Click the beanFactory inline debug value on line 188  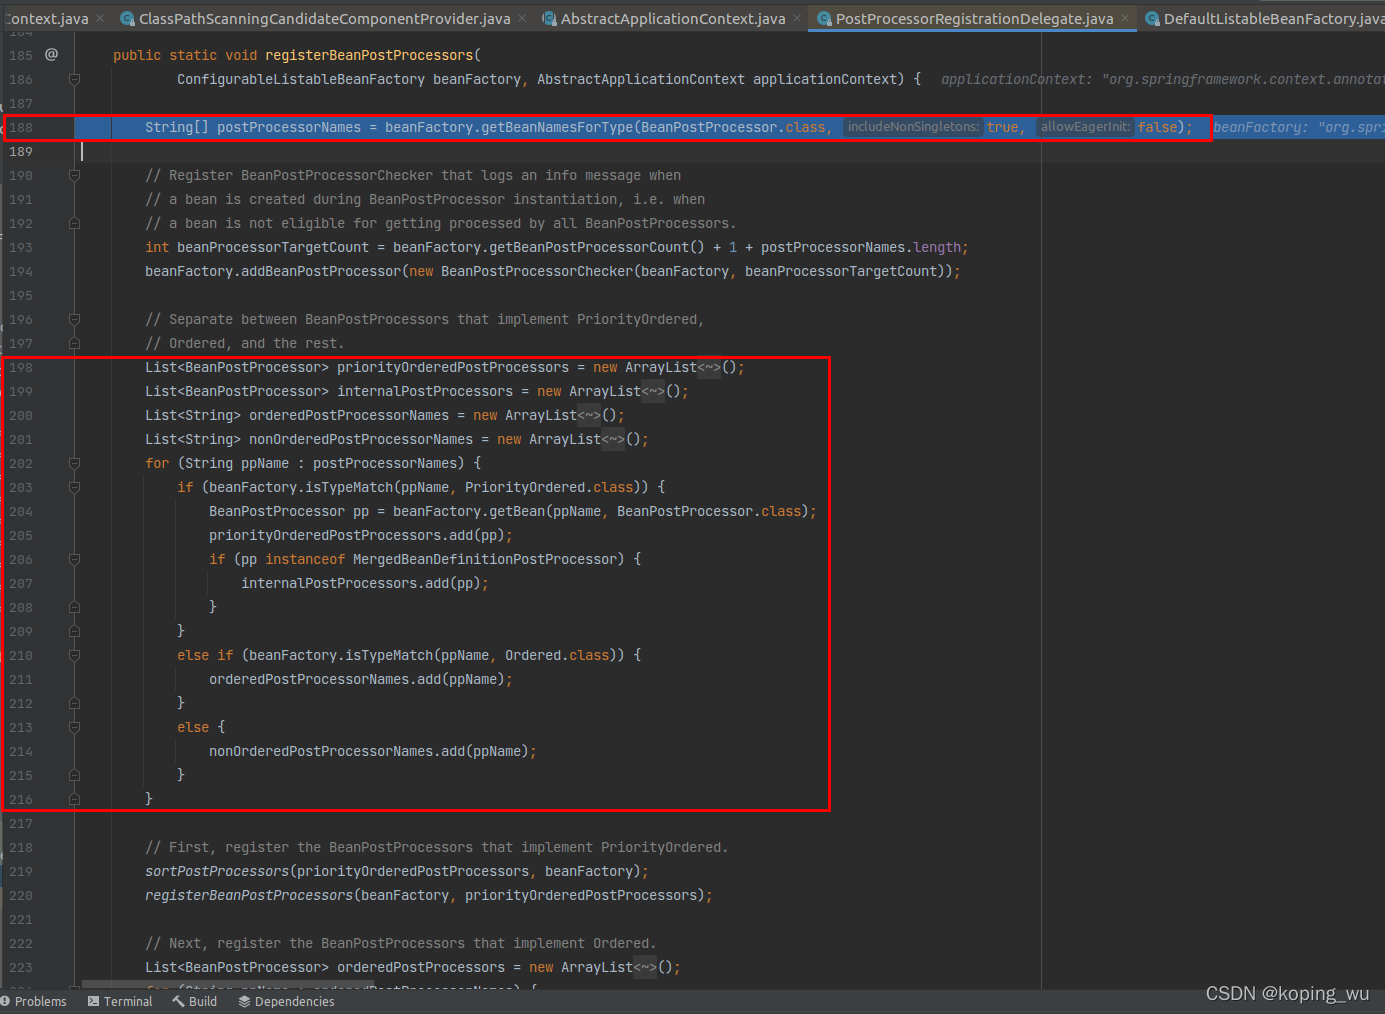[x=1299, y=127]
